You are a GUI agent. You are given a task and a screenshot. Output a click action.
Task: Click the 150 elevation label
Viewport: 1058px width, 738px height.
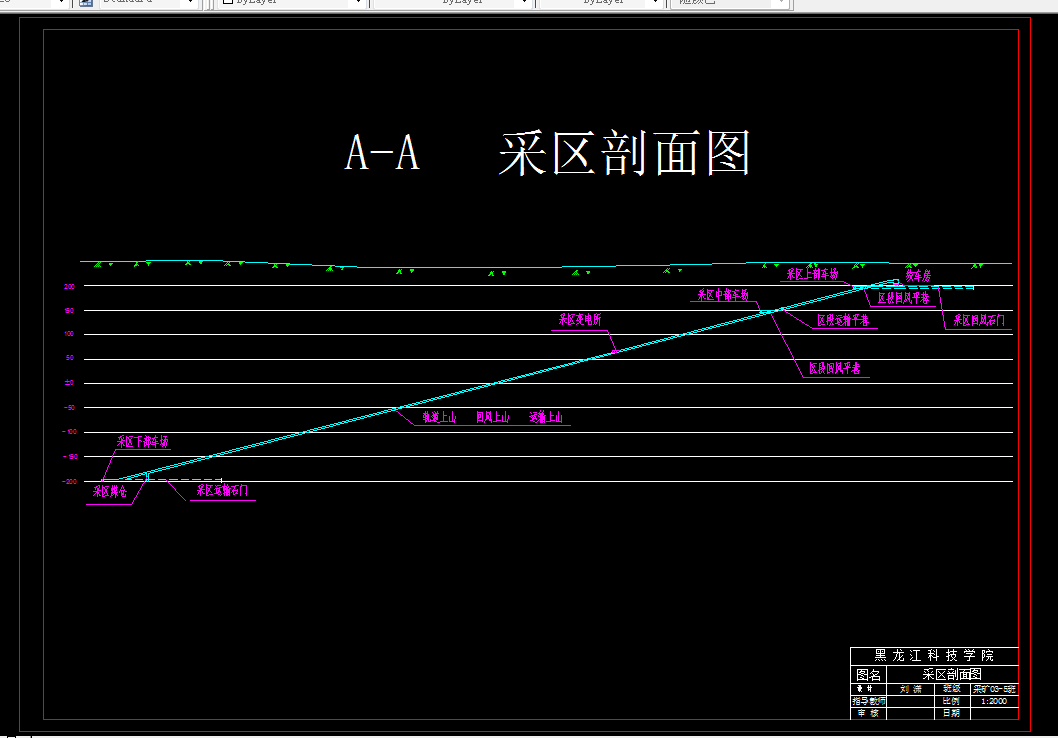[x=69, y=310]
